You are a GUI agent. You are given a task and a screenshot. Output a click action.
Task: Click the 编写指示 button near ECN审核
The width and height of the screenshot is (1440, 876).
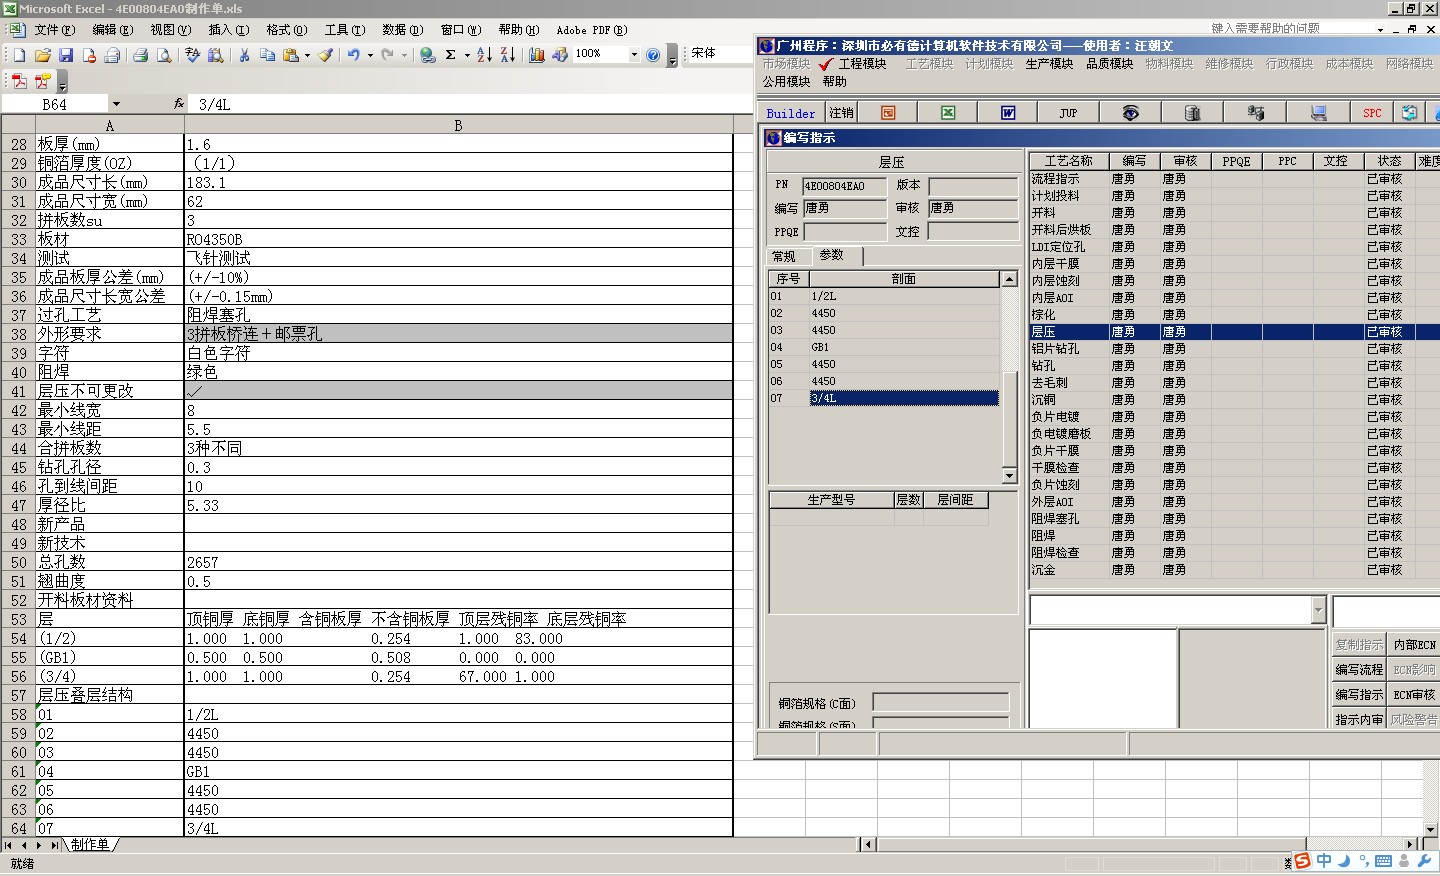1359,695
